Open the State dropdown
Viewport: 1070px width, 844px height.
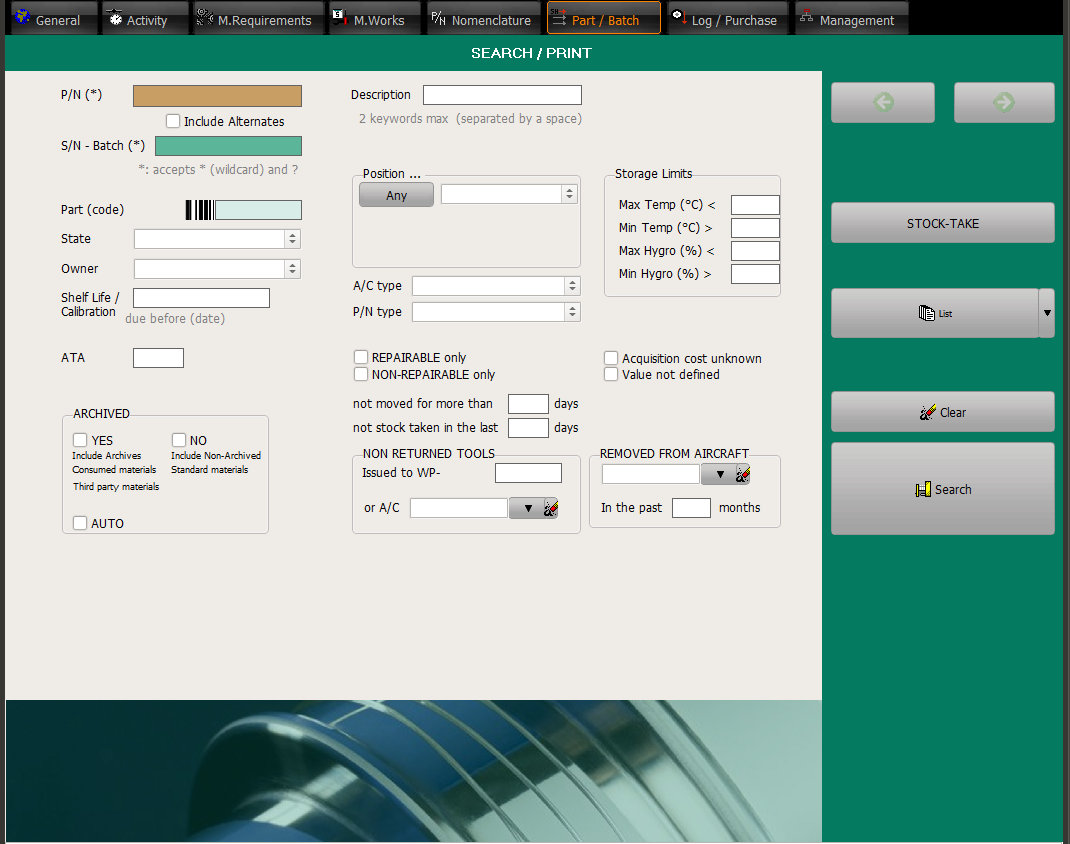[x=293, y=239]
